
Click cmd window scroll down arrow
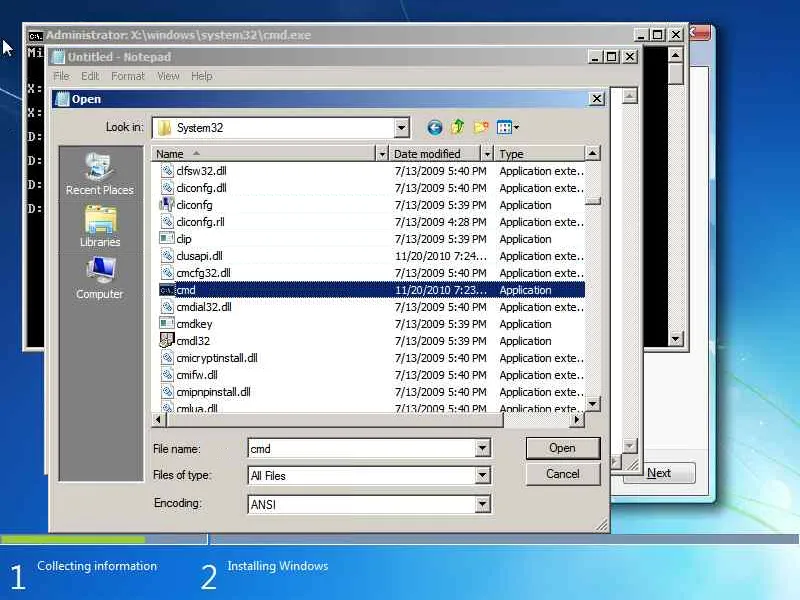[x=676, y=338]
